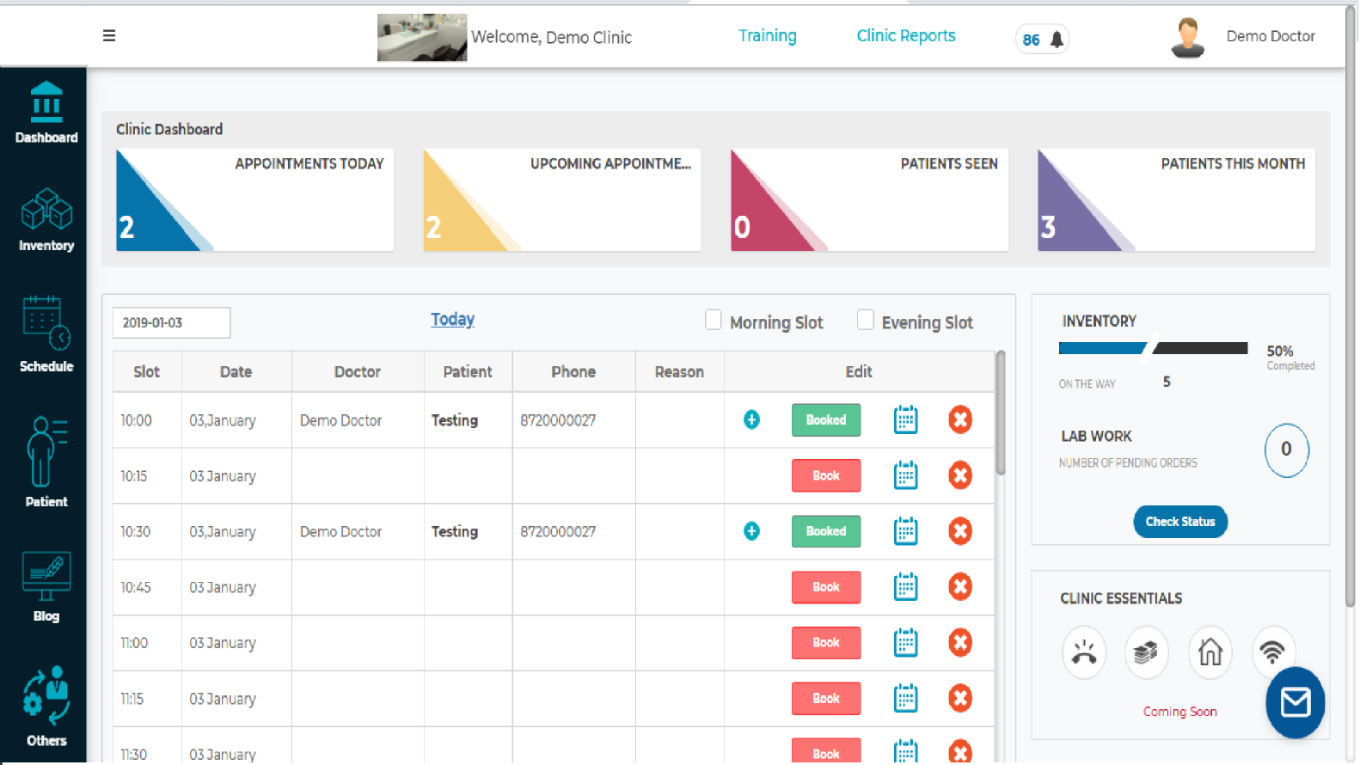Open Clinic Reports in top navigation
This screenshot has height=765, width=1360.
click(905, 36)
